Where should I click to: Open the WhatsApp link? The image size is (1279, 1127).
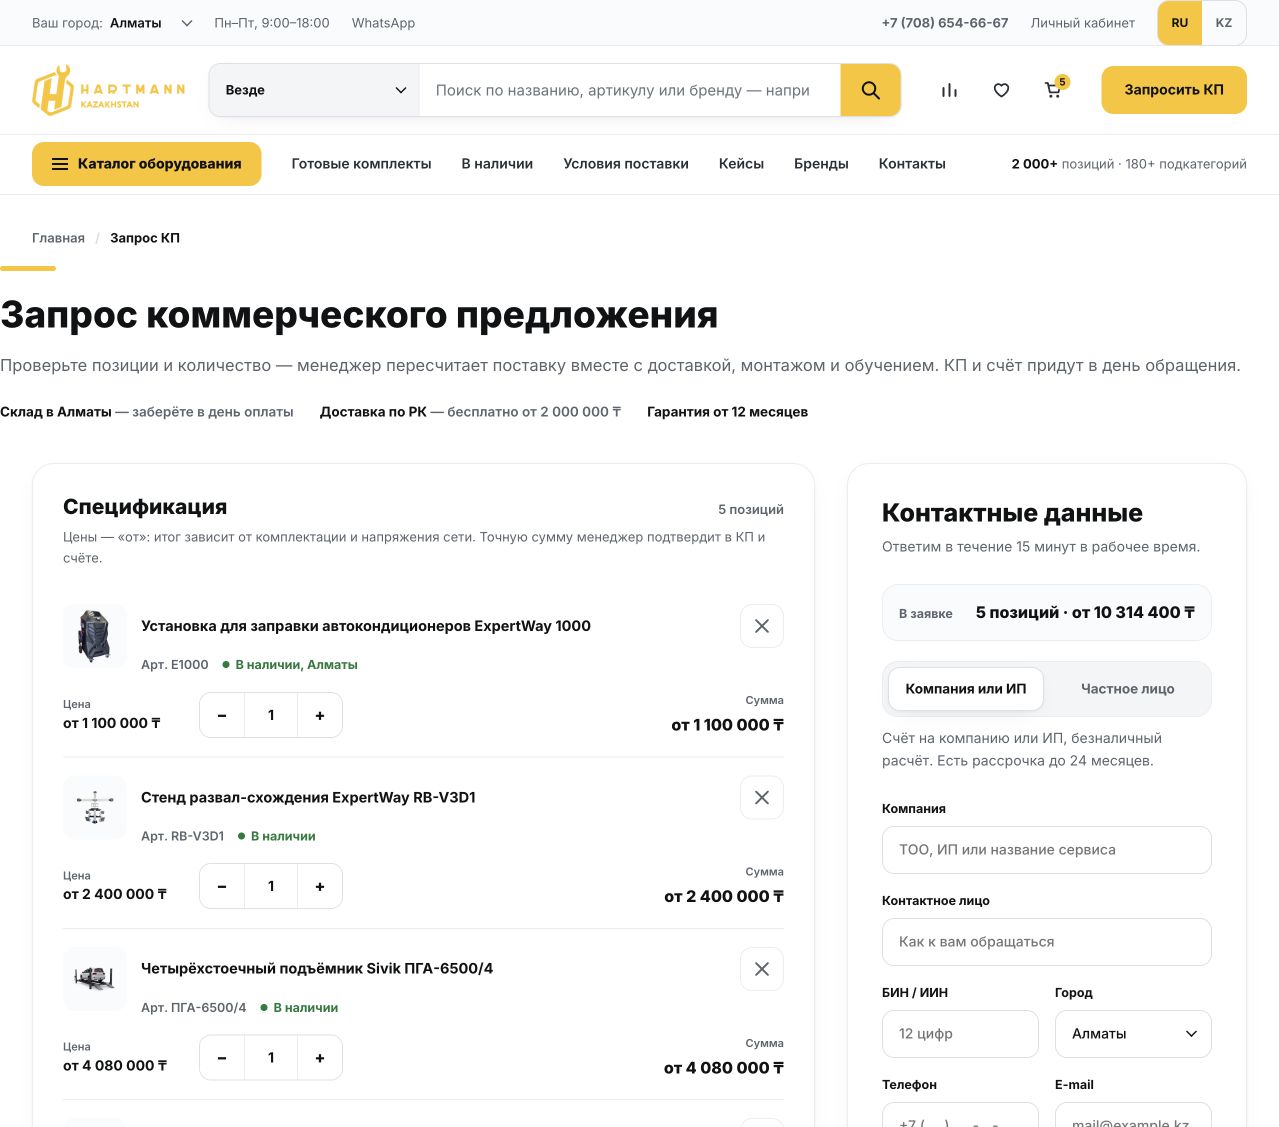[x=383, y=23]
